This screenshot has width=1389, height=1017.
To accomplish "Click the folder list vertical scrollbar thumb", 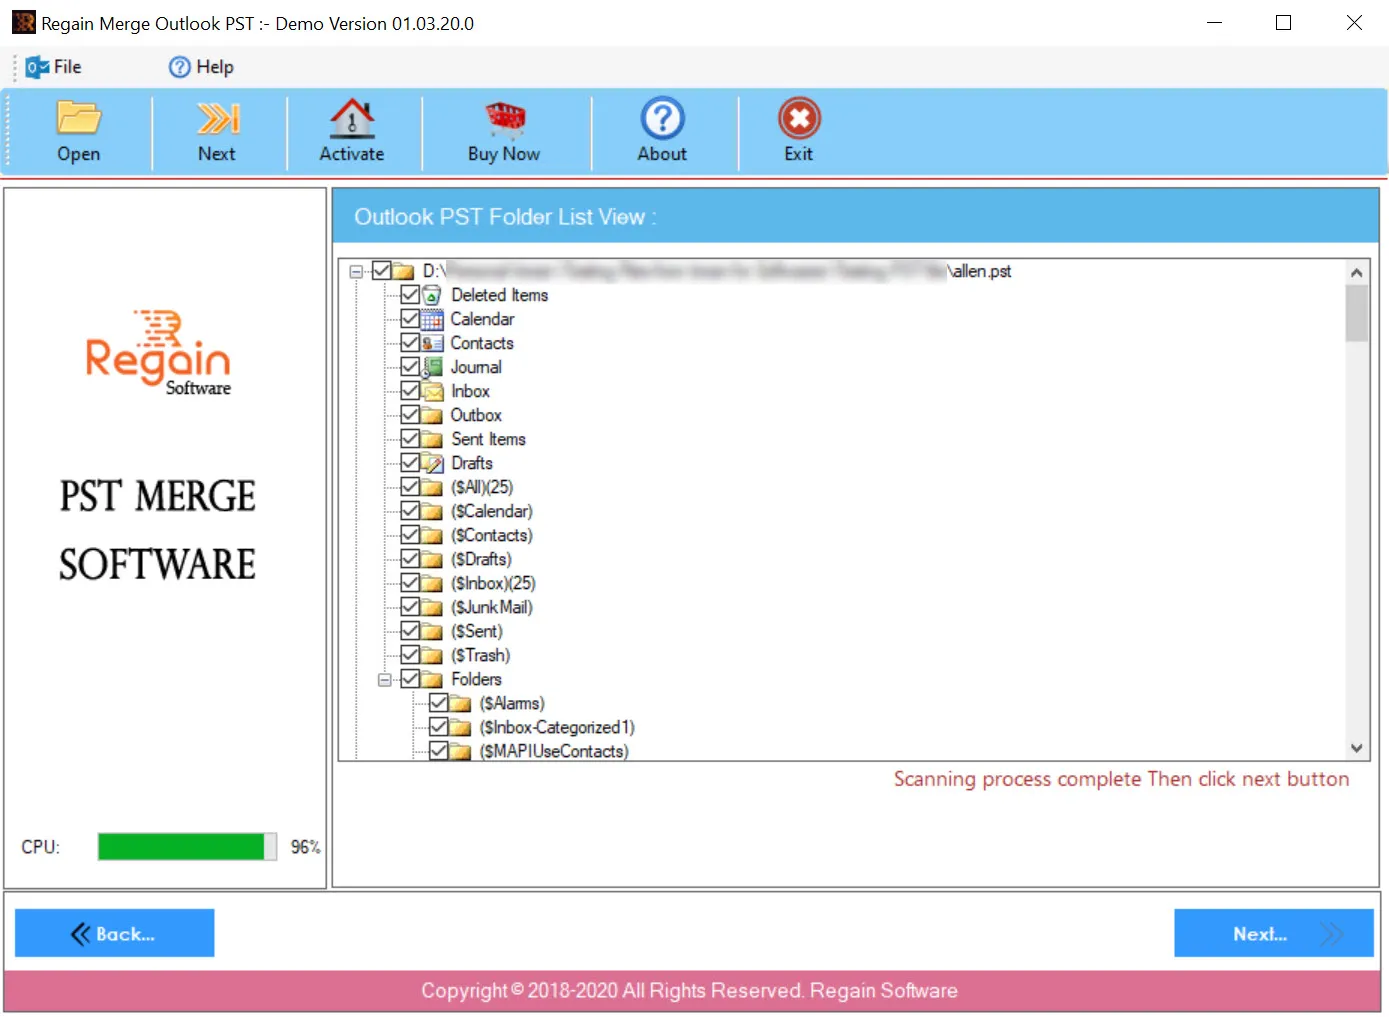I will (x=1357, y=313).
